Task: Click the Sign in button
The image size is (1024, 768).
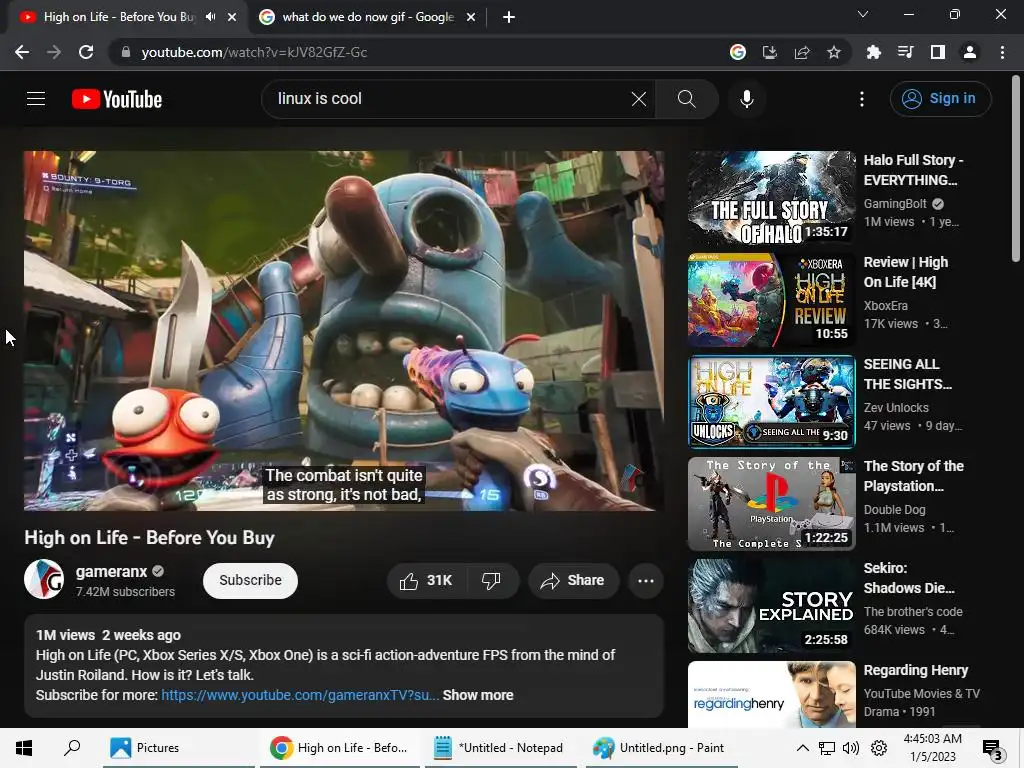Action: pyautogui.click(x=940, y=99)
